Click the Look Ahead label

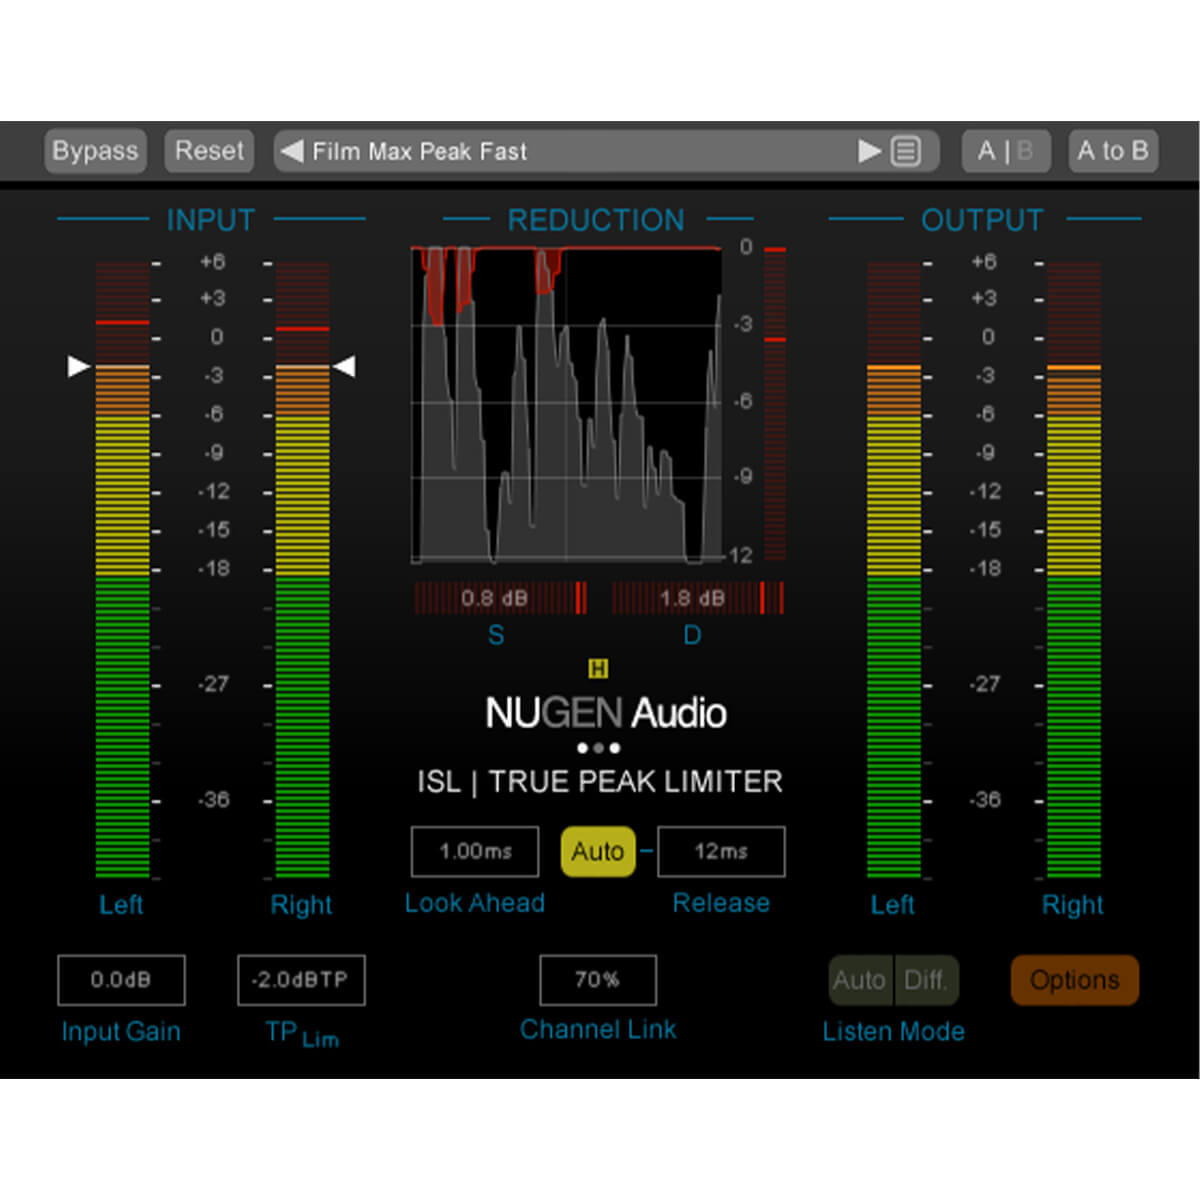pos(475,903)
